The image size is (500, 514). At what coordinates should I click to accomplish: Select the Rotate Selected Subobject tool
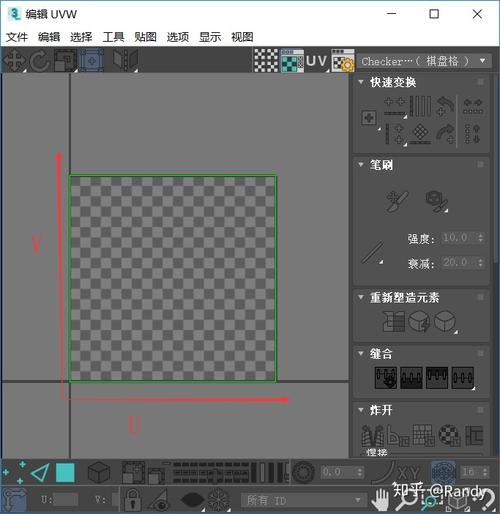click(40, 60)
